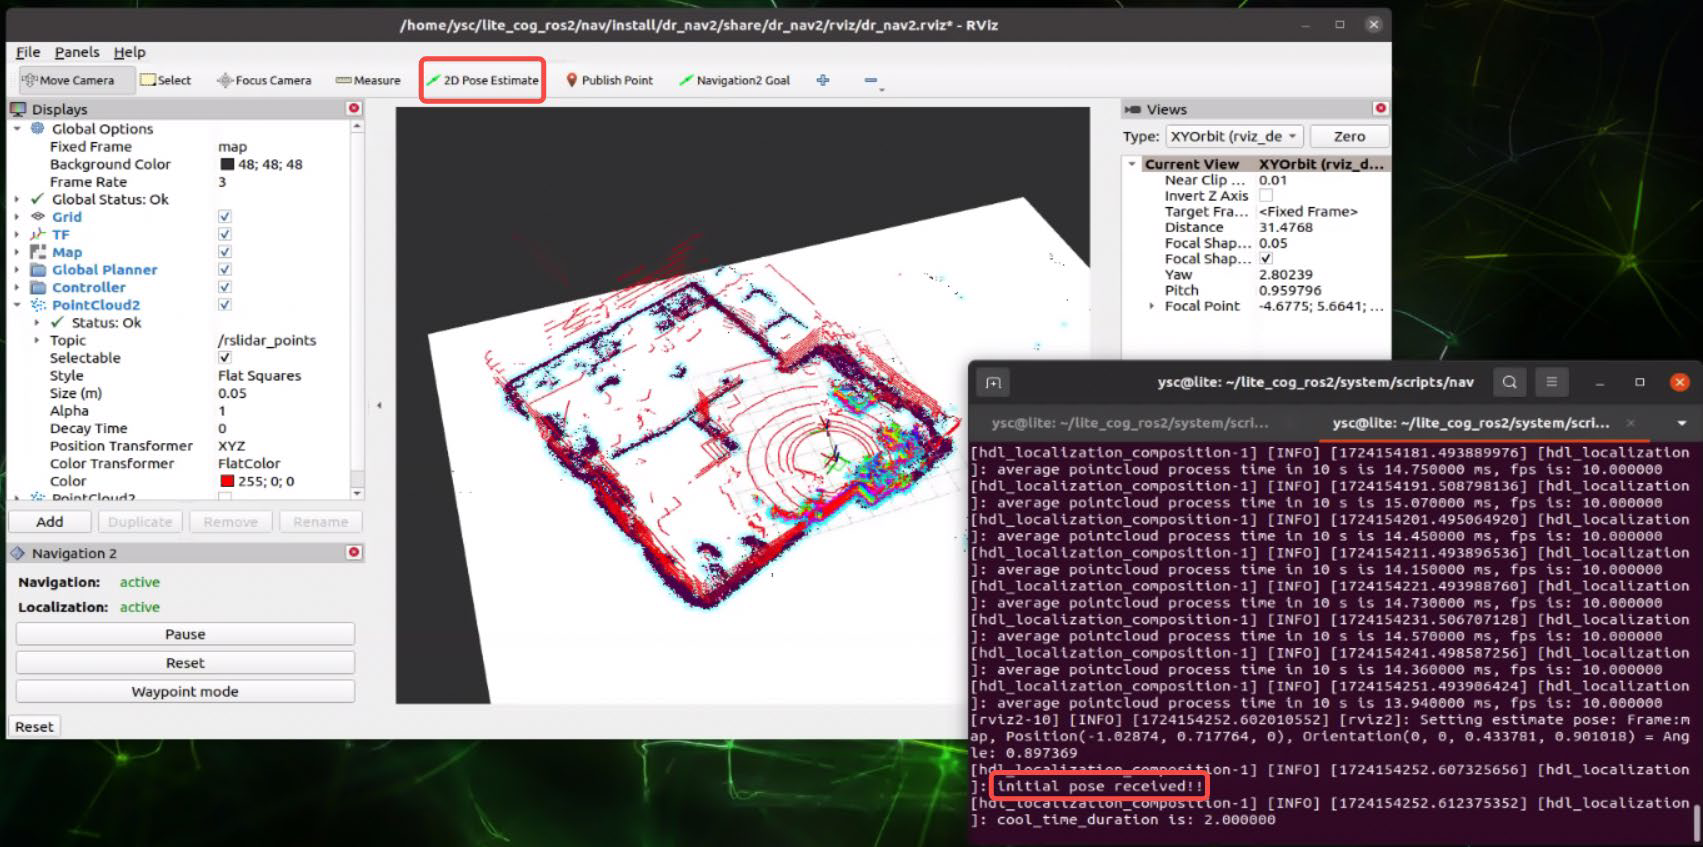Click the Waypoint mode button
Viewport: 1703px width, 847px height.
[185, 691]
